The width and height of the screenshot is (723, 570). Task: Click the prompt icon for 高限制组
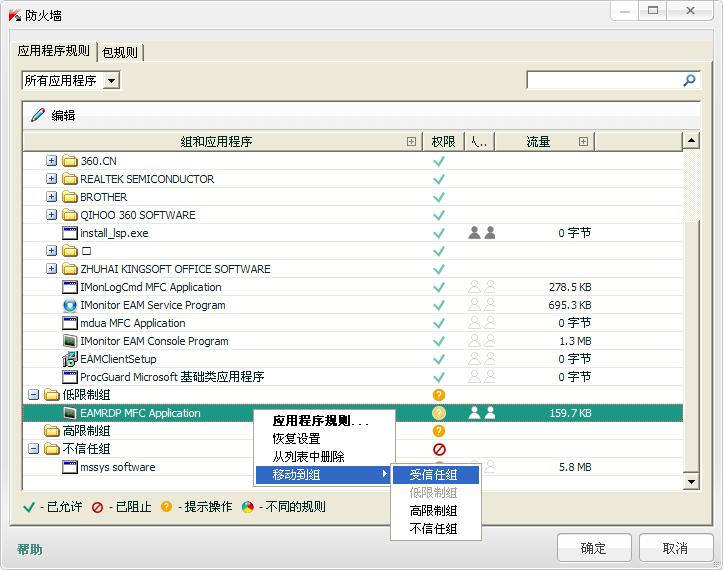coord(439,431)
